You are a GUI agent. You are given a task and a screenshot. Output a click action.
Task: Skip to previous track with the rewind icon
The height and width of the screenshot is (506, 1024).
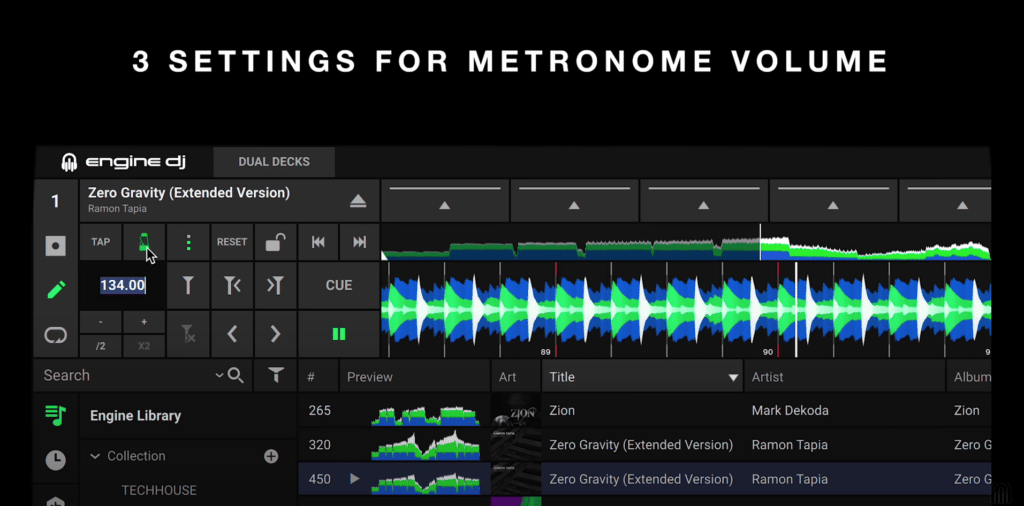[x=318, y=242]
